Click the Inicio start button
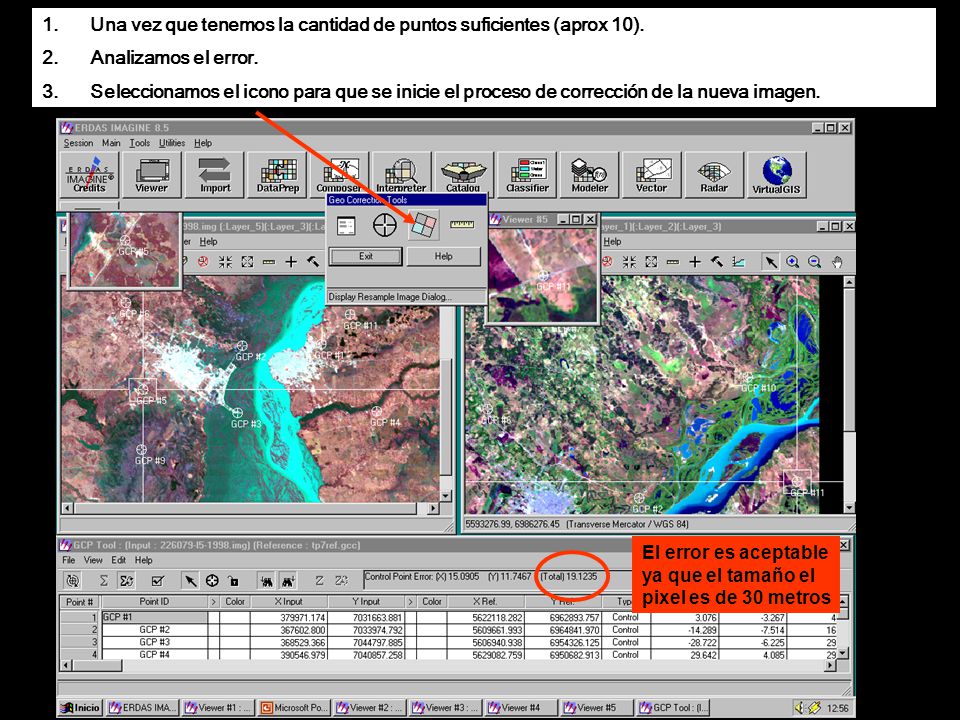 click(x=80, y=708)
